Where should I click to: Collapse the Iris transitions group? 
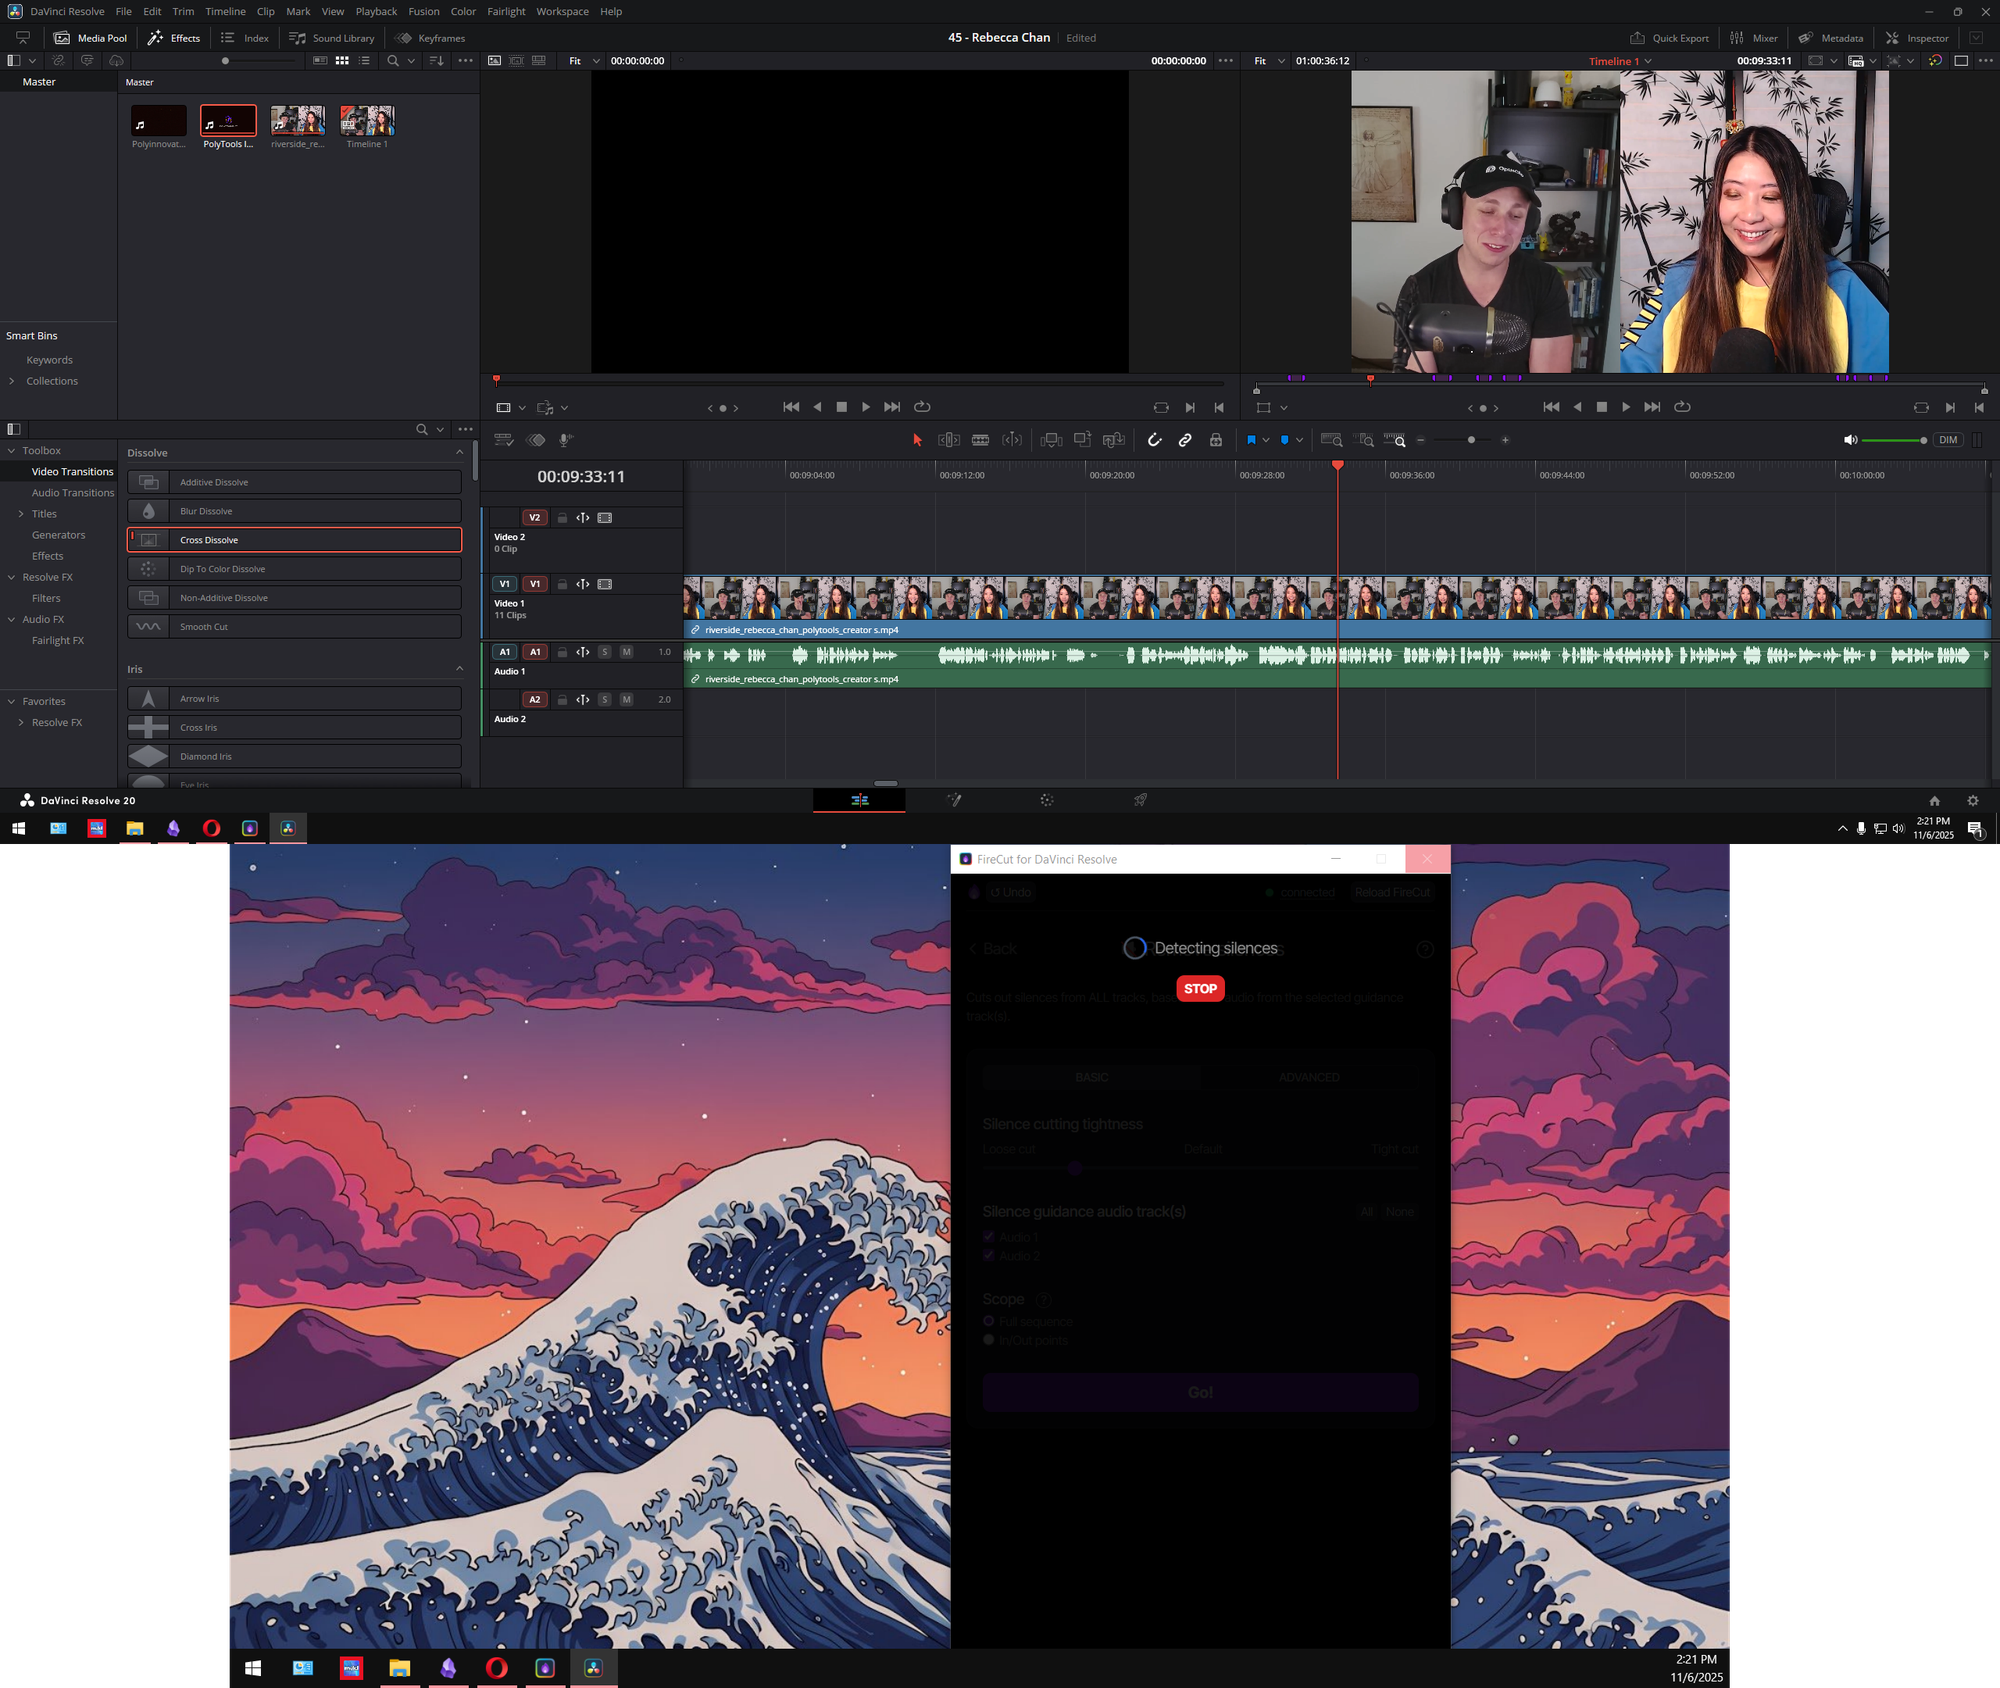[460, 669]
